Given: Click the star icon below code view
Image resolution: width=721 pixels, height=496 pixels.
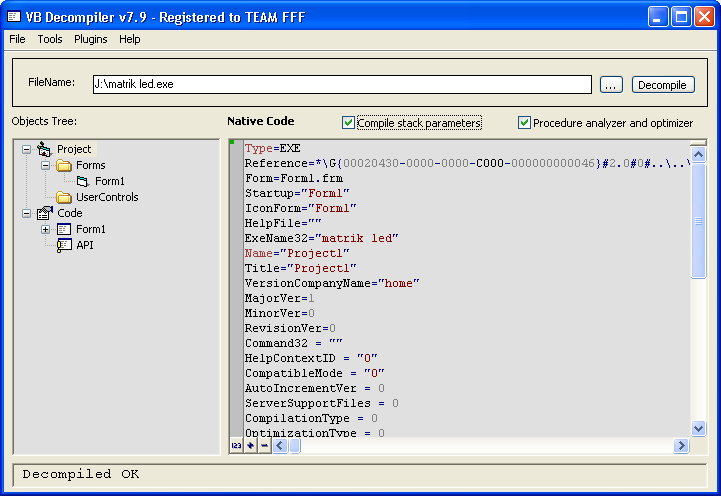Looking at the screenshot, I should (250, 445).
